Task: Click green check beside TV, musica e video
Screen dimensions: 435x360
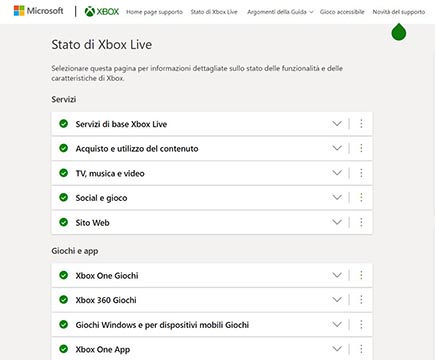Action: (x=63, y=173)
